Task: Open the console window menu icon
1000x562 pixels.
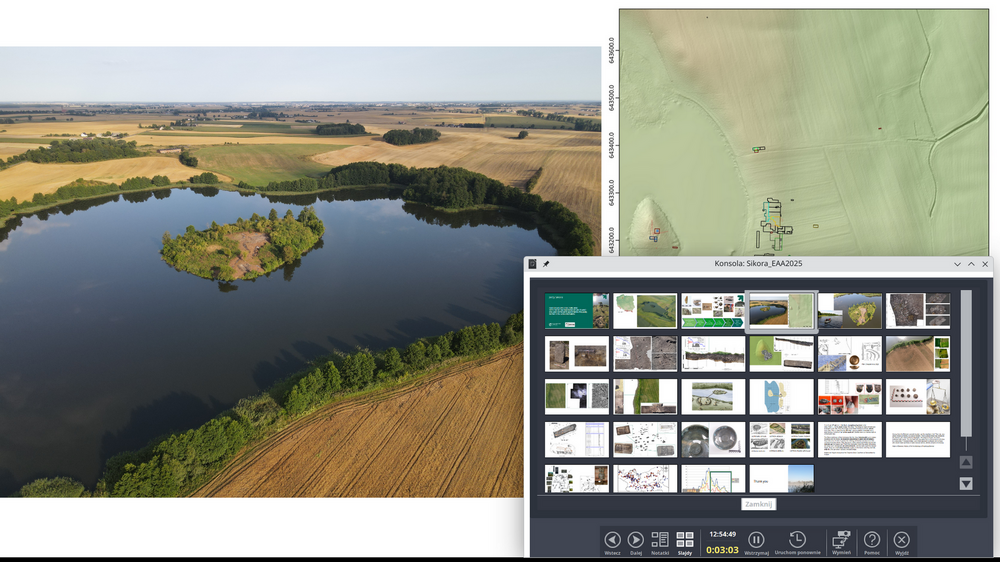Action: 533,264
